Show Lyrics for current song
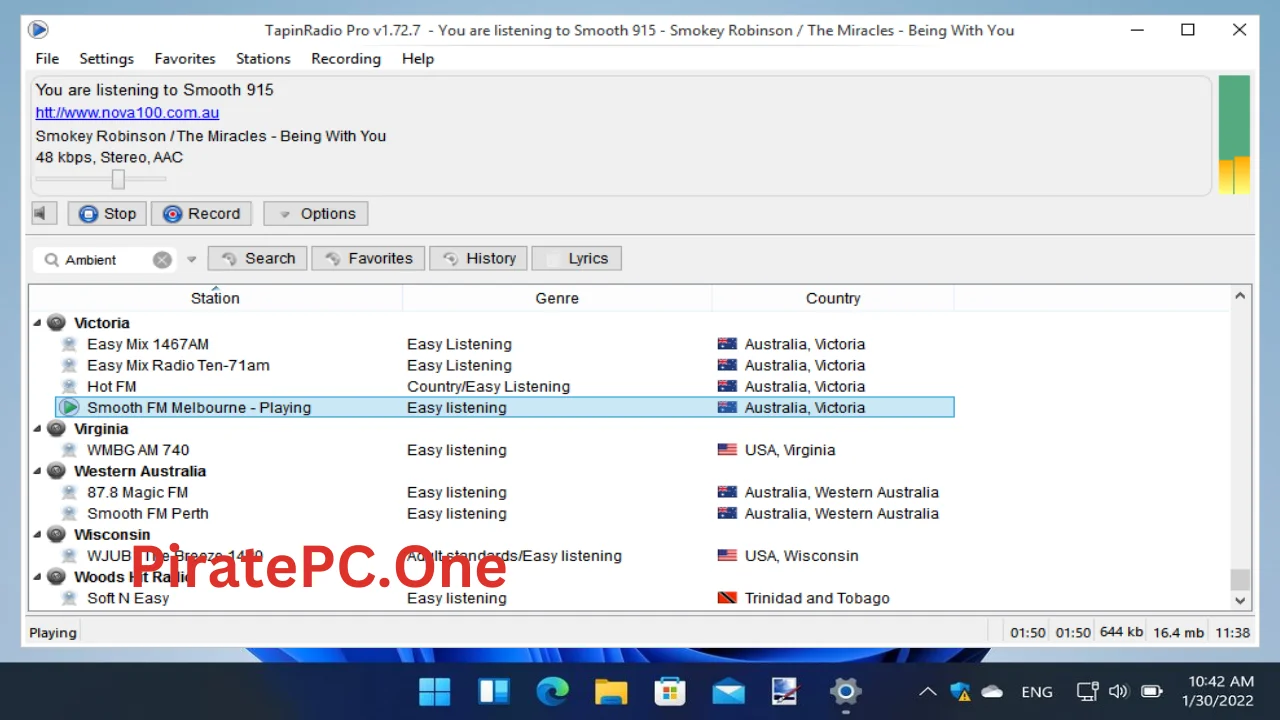 pyautogui.click(x=576, y=258)
